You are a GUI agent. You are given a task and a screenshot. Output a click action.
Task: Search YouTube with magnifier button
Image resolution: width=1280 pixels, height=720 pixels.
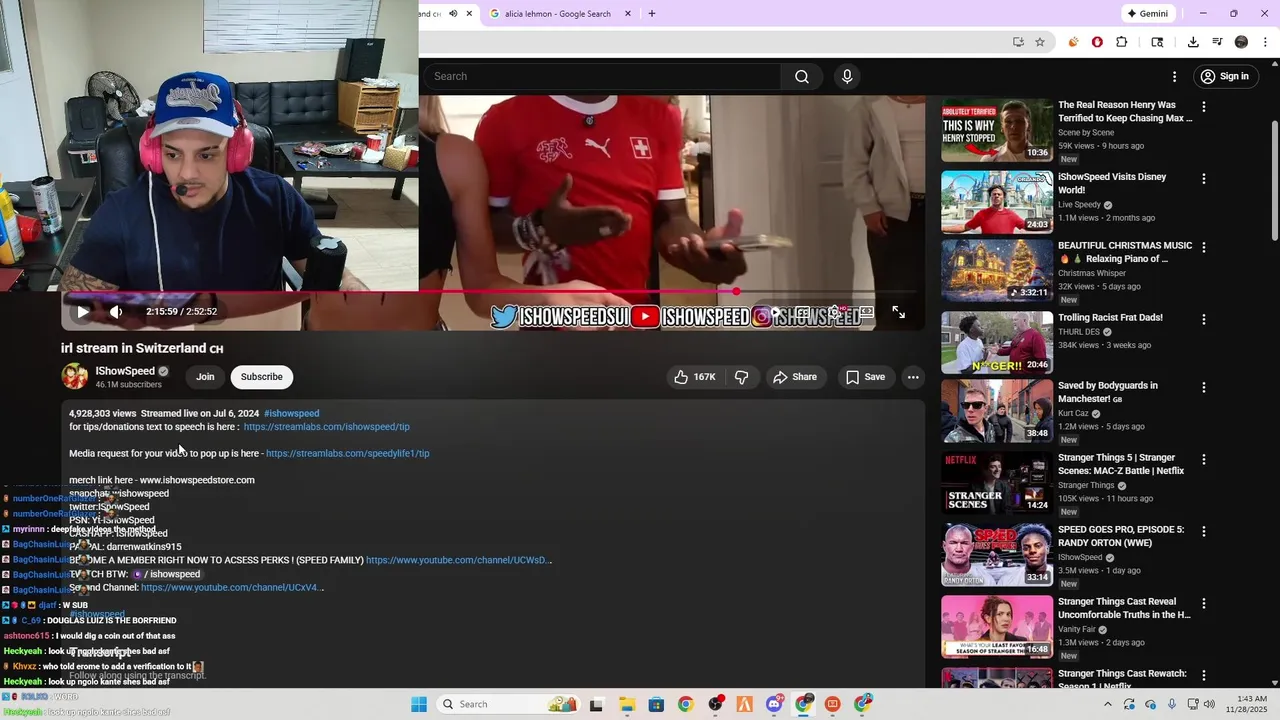[802, 77]
